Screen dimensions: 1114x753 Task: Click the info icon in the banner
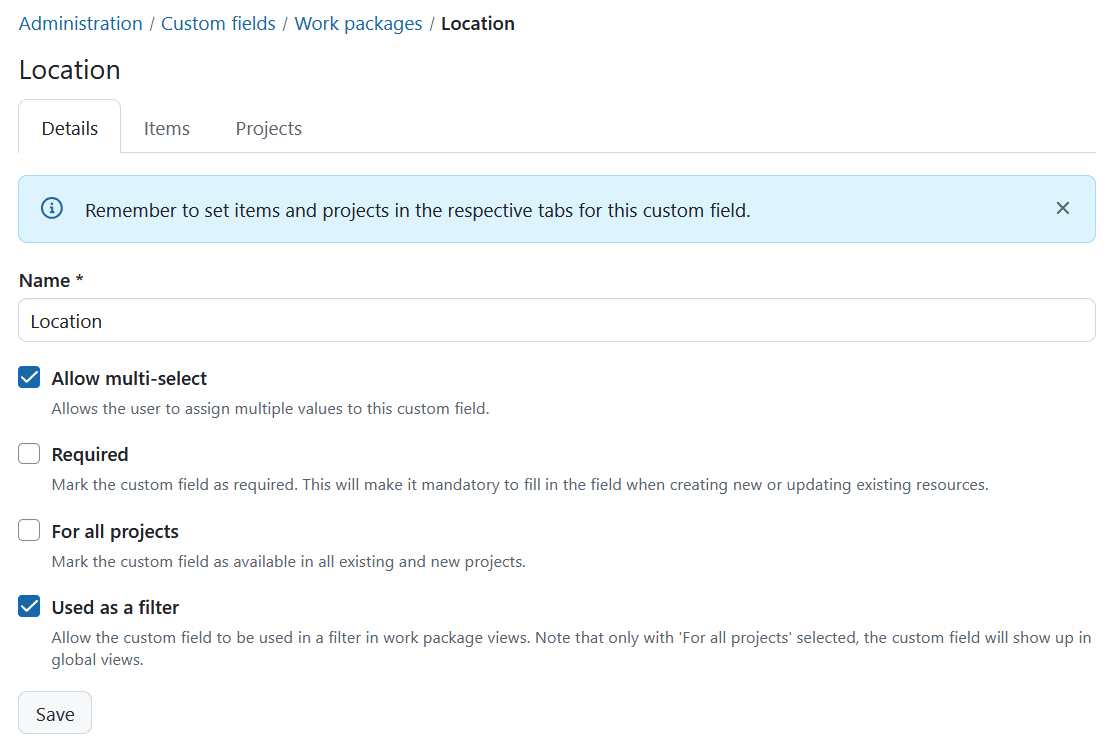click(51, 209)
